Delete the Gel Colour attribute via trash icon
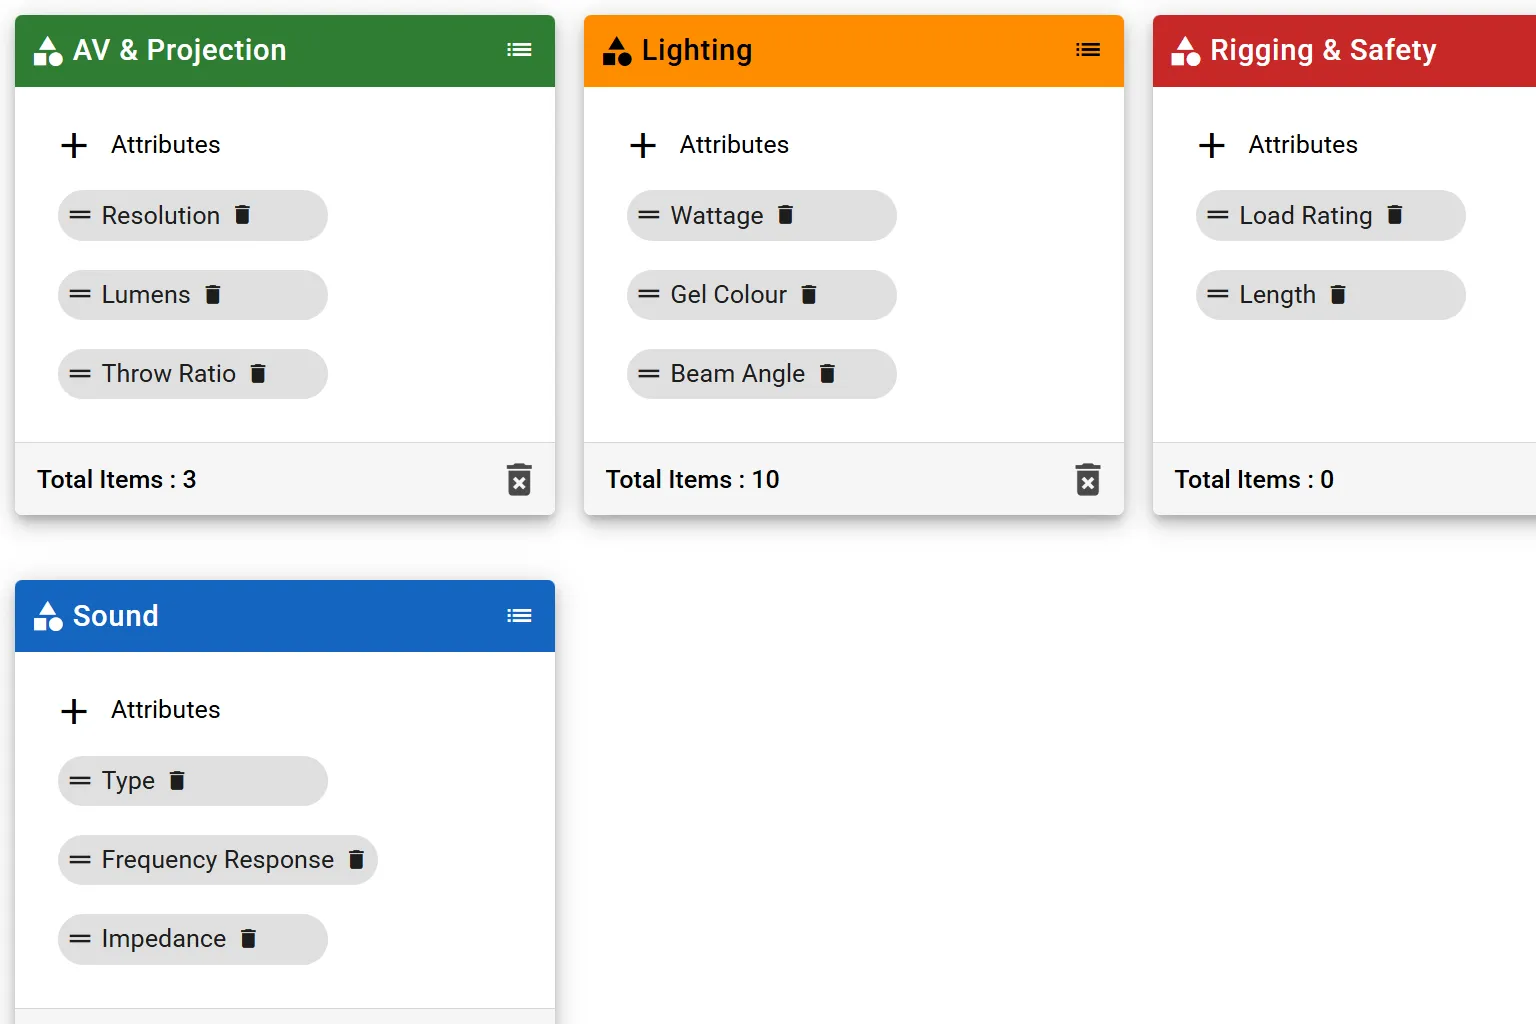This screenshot has width=1536, height=1024. point(809,294)
